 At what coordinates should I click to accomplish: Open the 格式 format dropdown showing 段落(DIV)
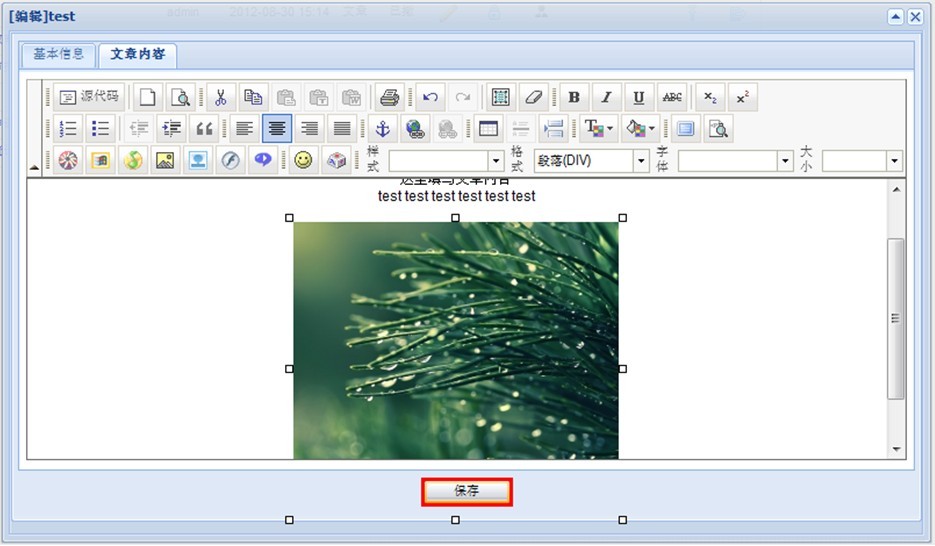coord(592,161)
